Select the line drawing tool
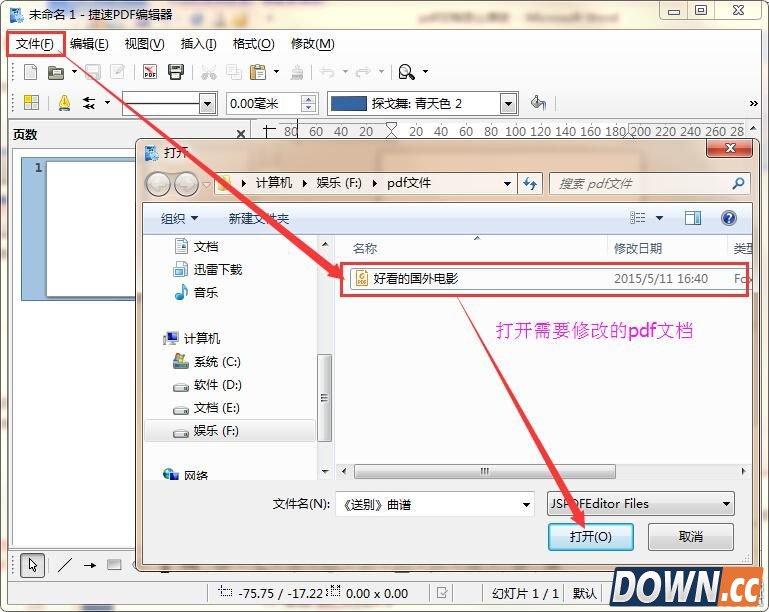Image resolution: width=769 pixels, height=612 pixels. point(65,565)
